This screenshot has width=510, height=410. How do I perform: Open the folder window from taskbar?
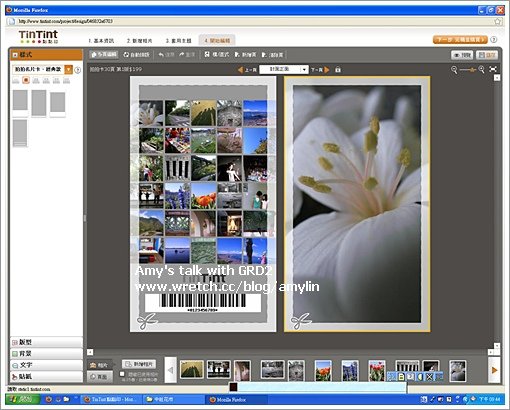point(173,399)
